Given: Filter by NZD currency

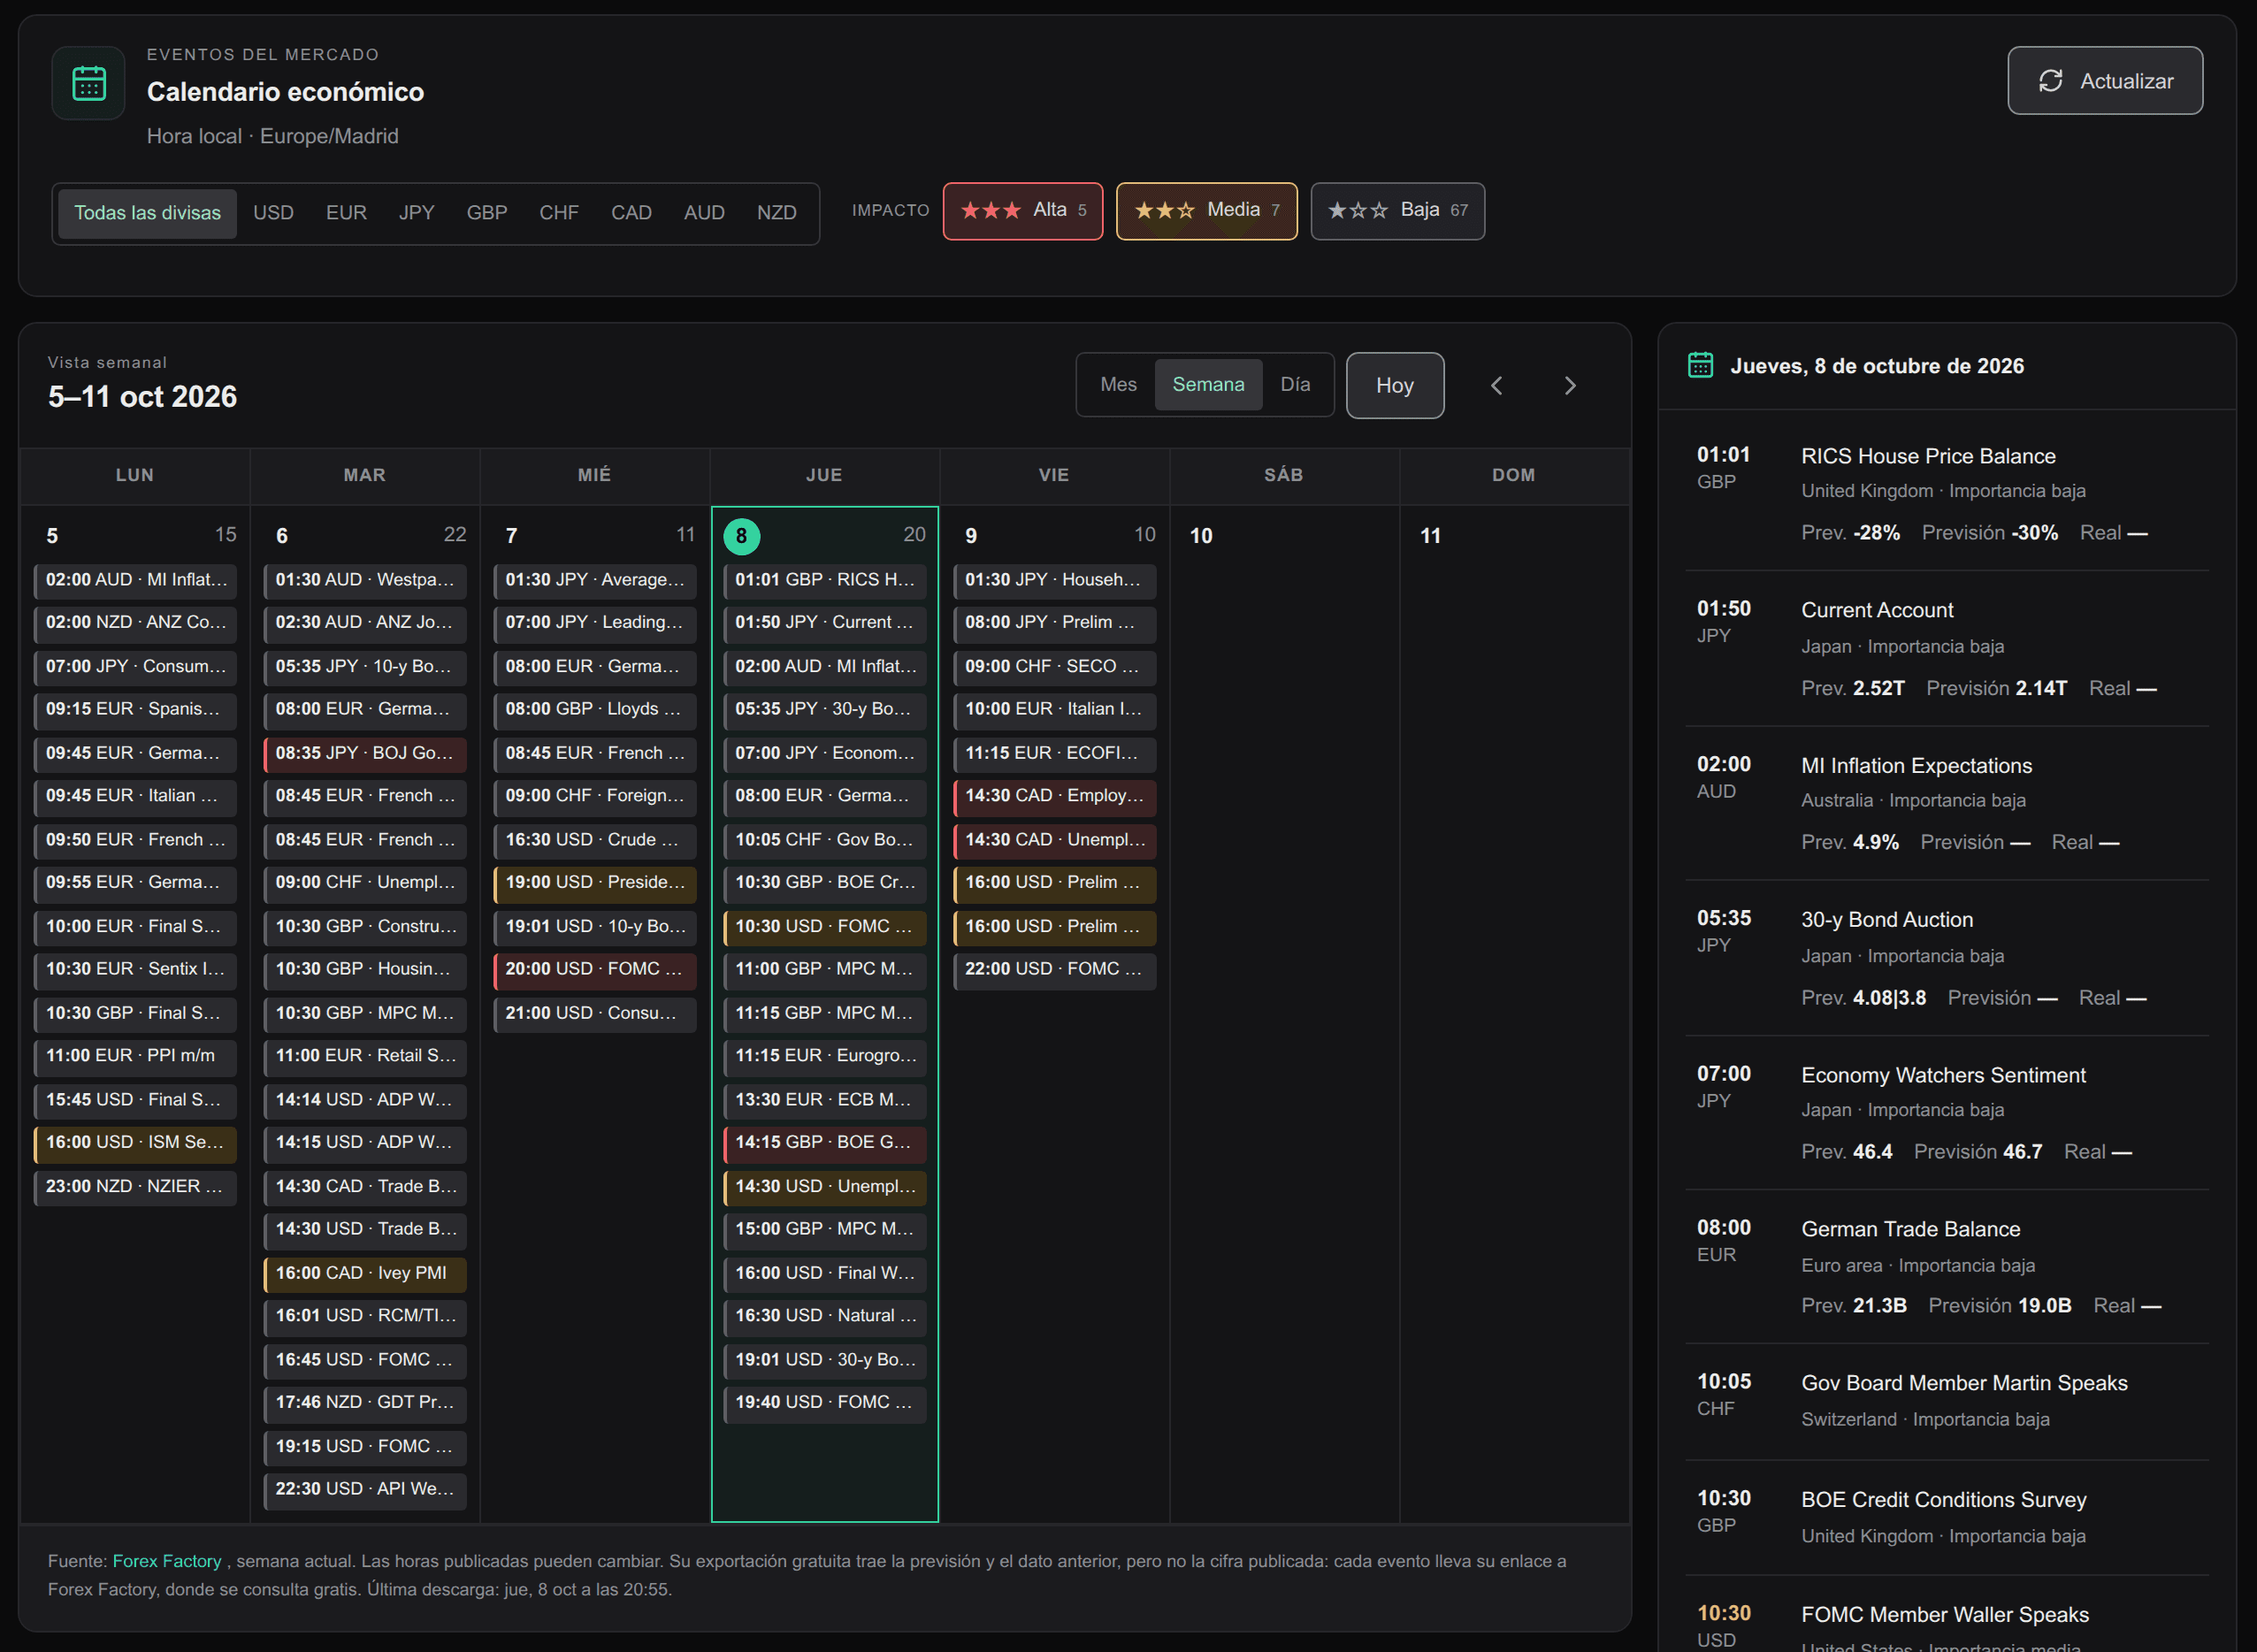Looking at the screenshot, I should pos(776,213).
